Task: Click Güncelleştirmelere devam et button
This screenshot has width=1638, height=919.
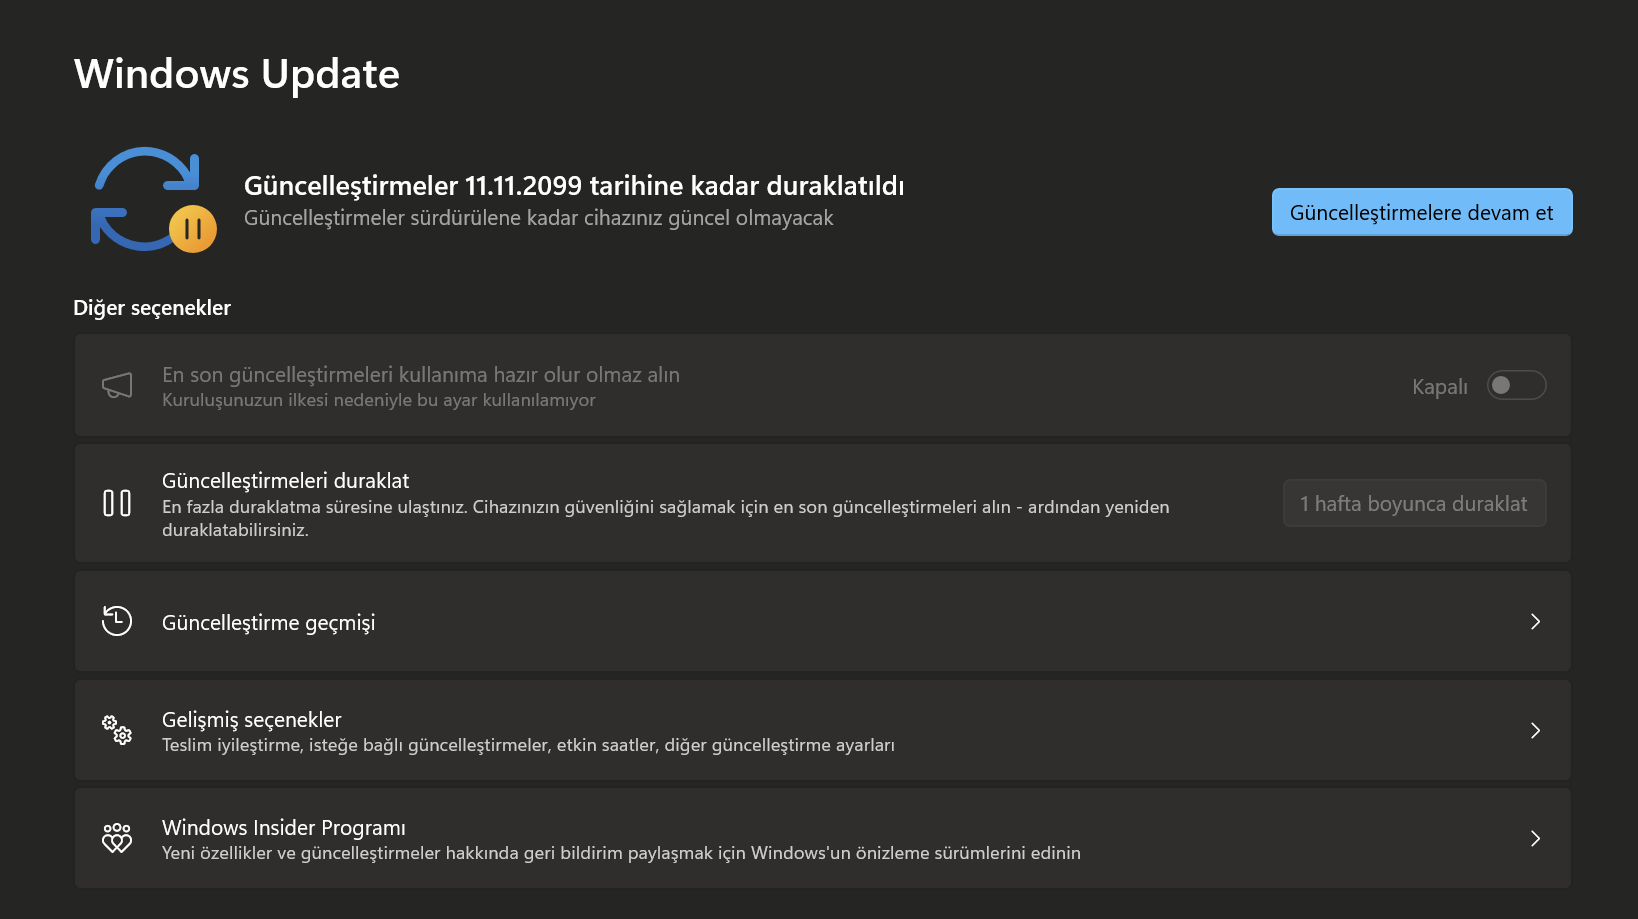Action: 1422,212
